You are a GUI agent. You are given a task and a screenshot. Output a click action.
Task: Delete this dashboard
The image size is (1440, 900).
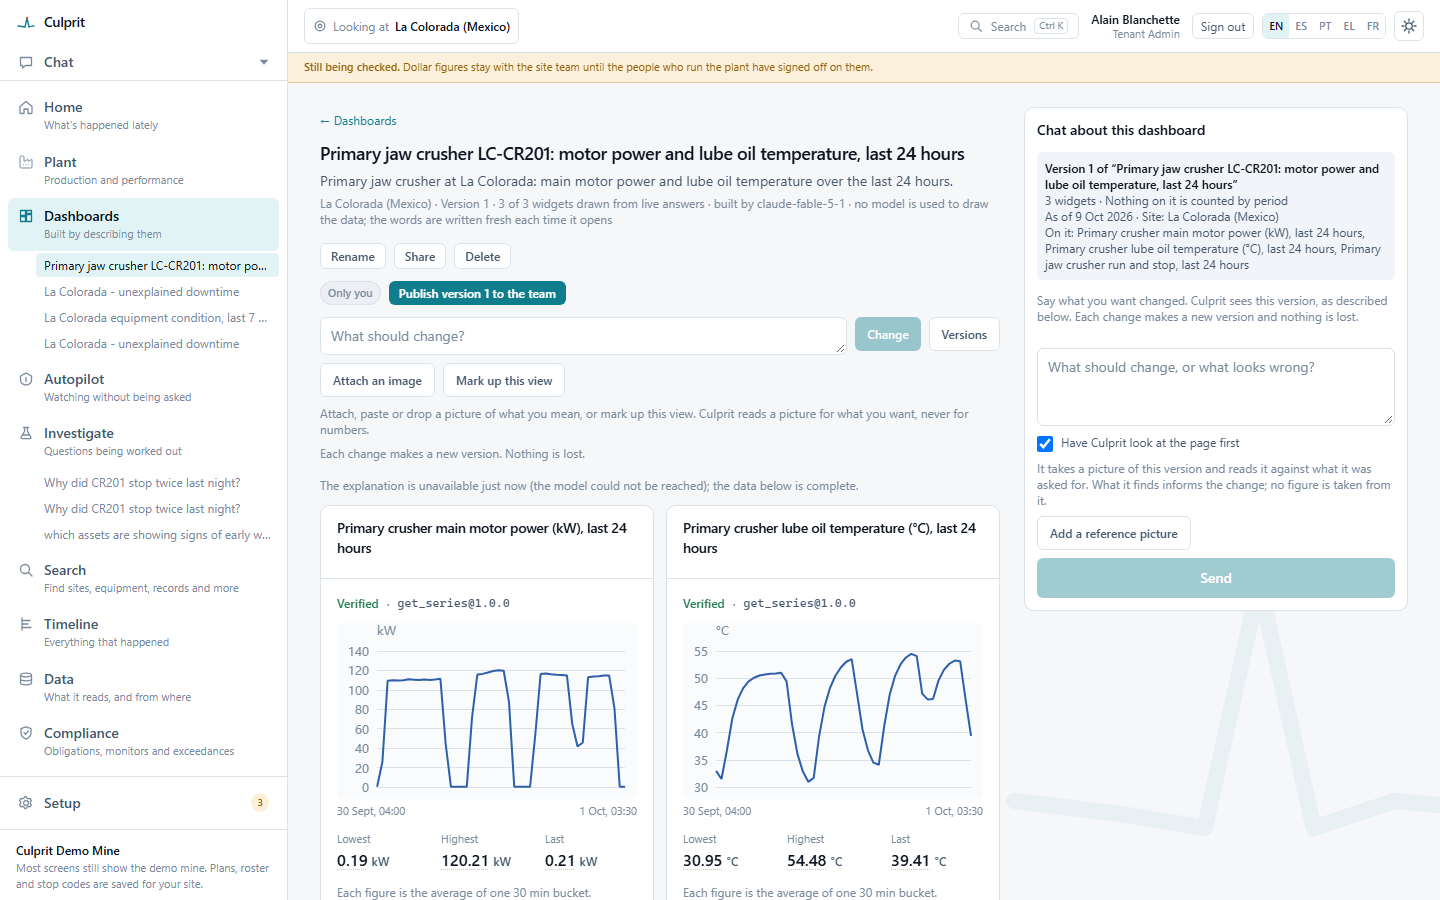click(483, 257)
